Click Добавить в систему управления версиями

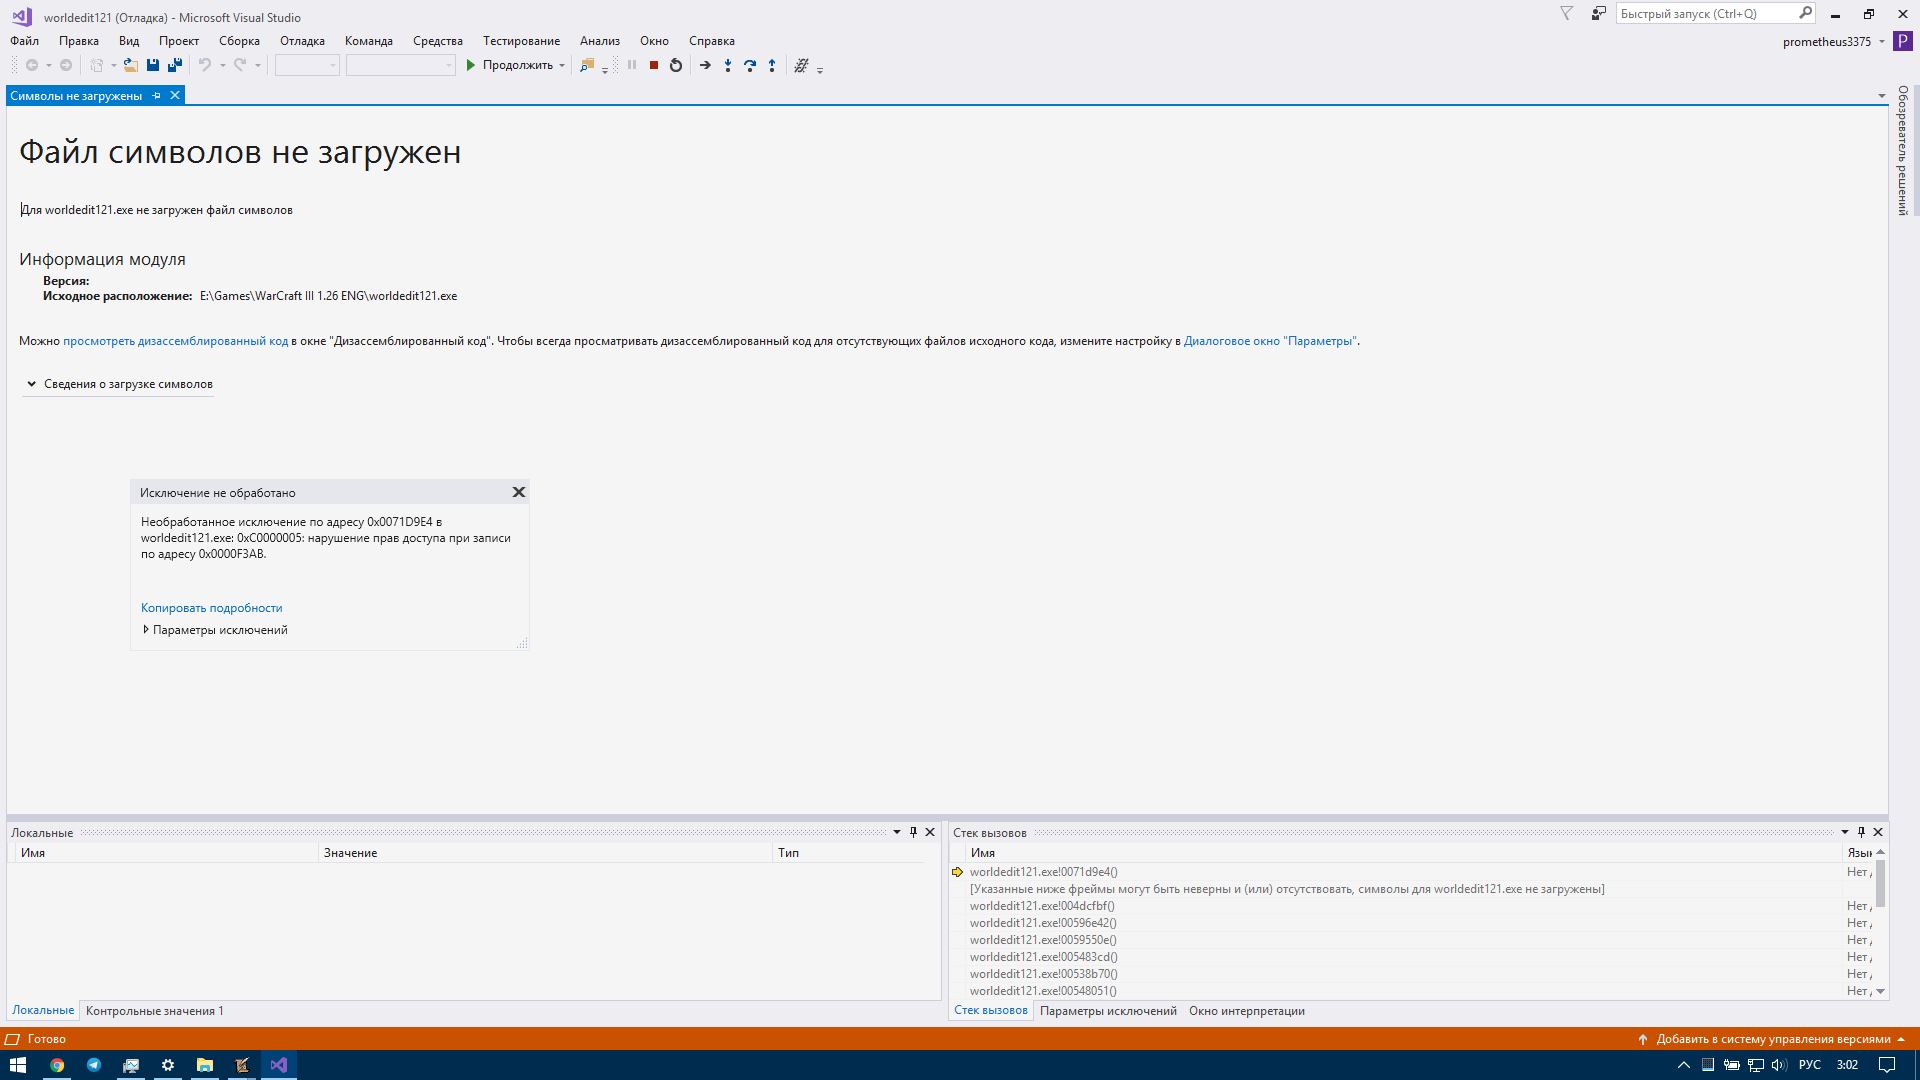click(1772, 1039)
